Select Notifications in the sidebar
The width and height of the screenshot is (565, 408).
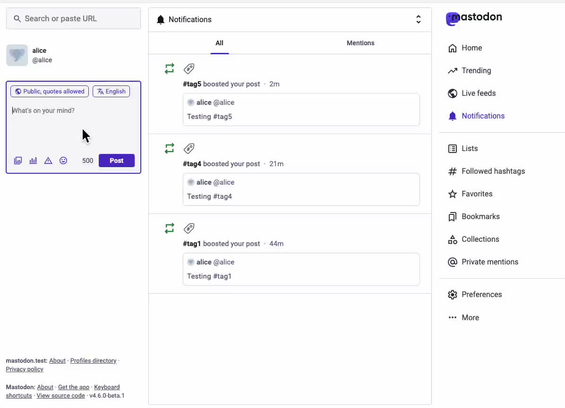[x=476, y=116]
